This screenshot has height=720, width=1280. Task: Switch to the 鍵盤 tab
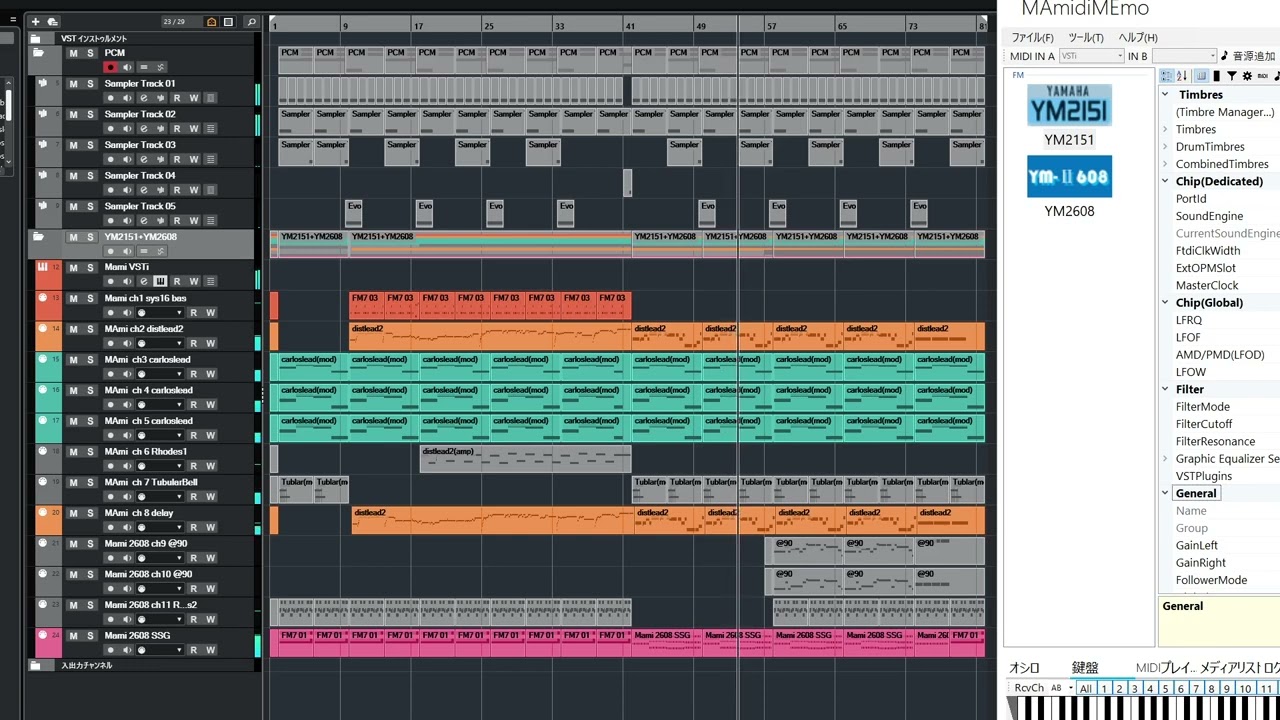coord(1085,668)
